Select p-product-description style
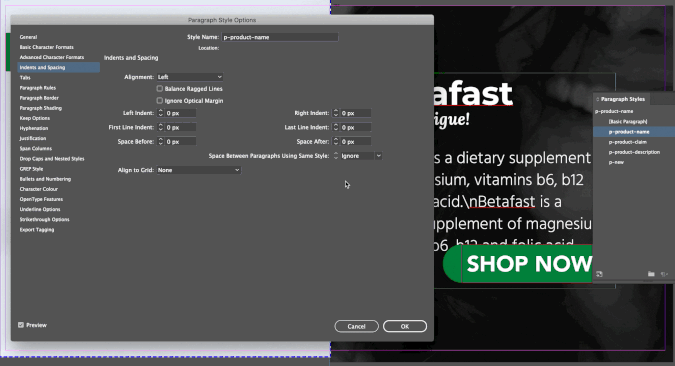 click(x=634, y=152)
